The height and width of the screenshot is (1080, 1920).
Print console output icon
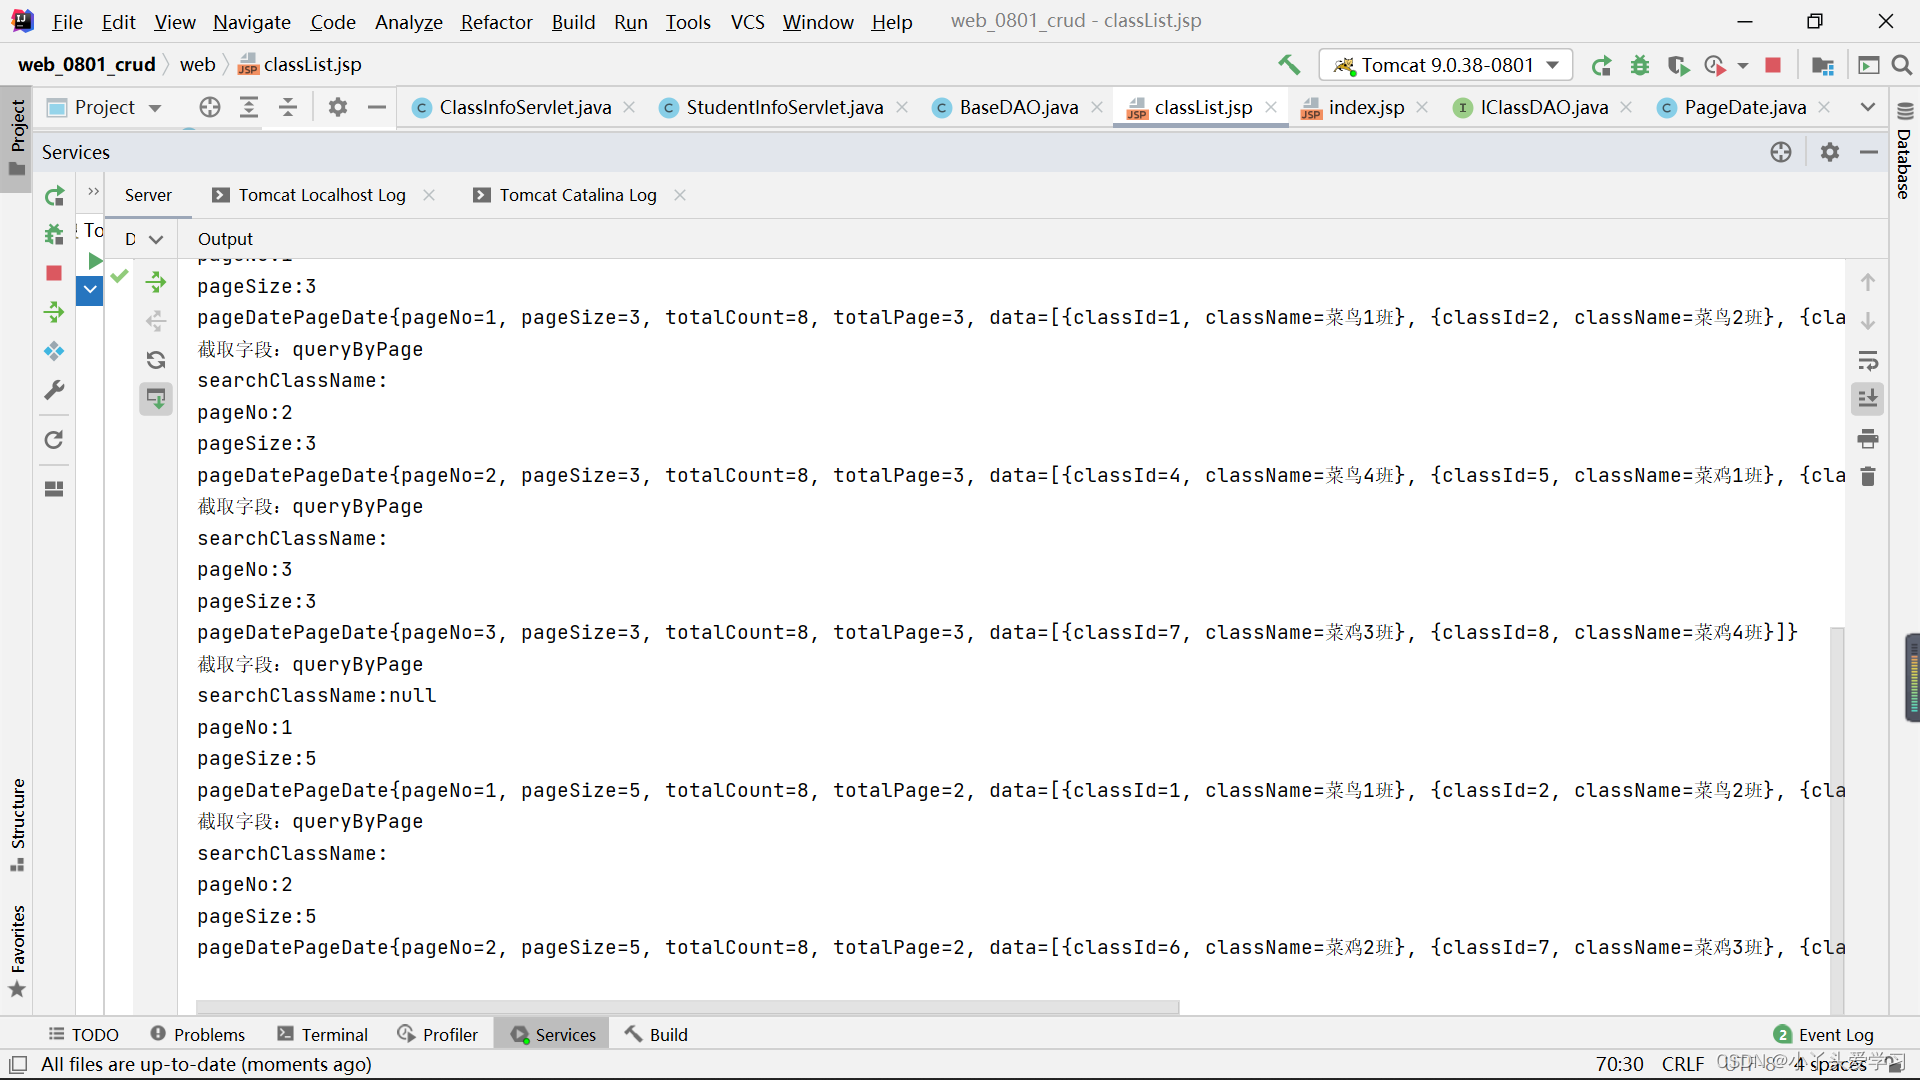[x=1868, y=438]
